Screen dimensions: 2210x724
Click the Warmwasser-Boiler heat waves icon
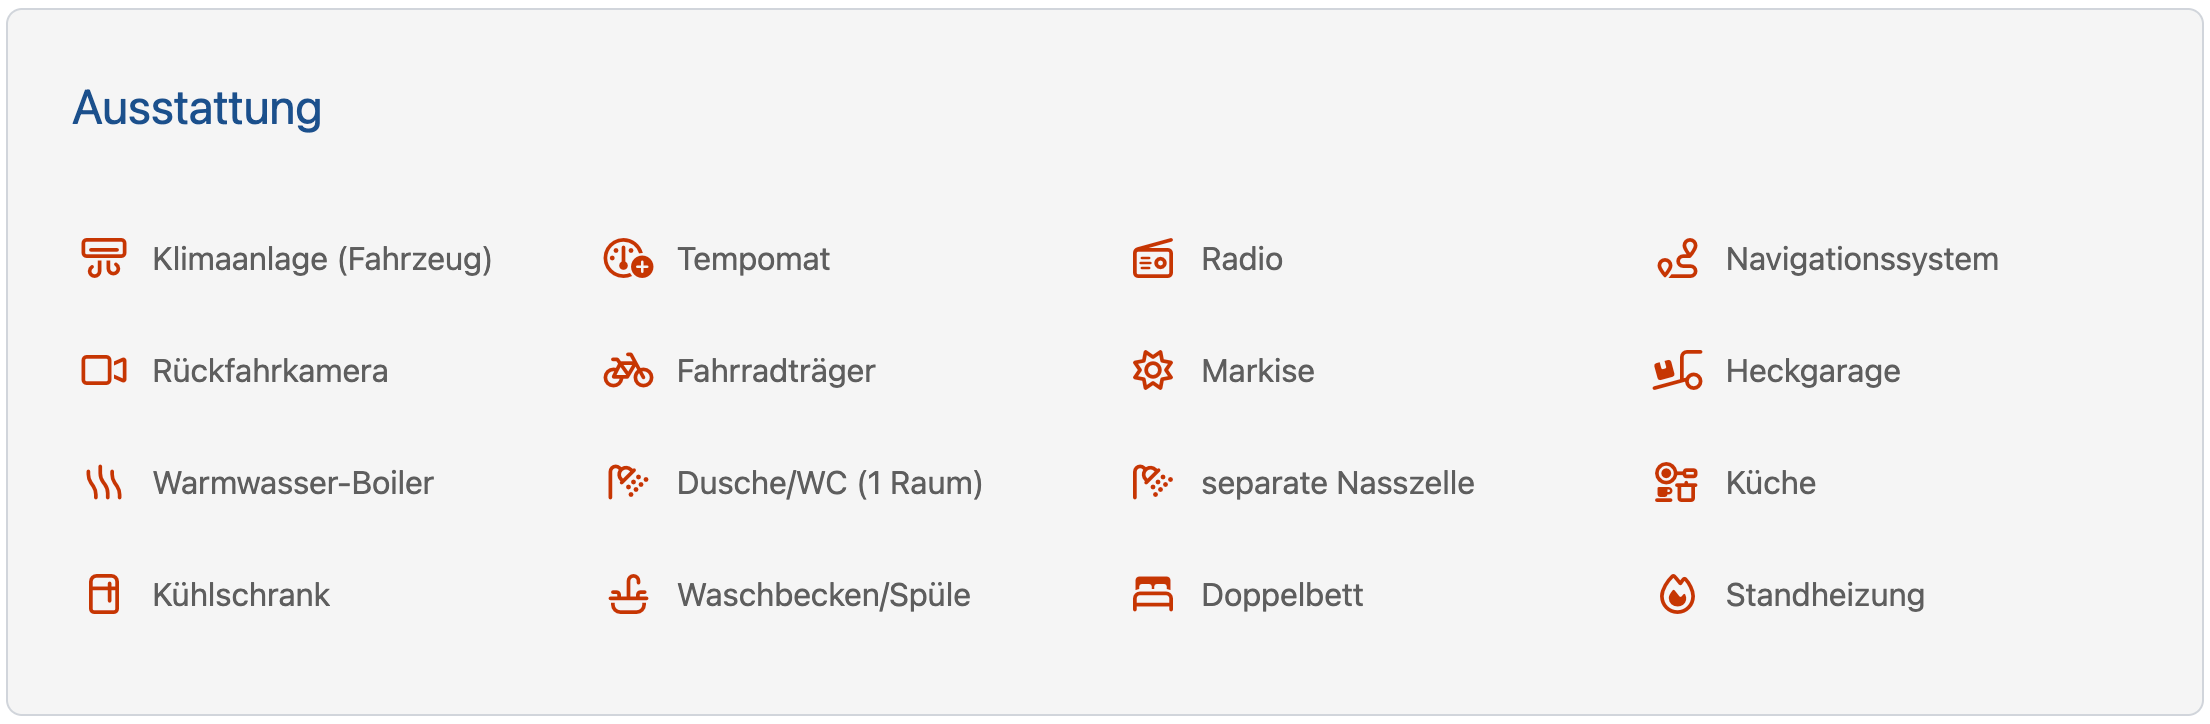point(104,483)
